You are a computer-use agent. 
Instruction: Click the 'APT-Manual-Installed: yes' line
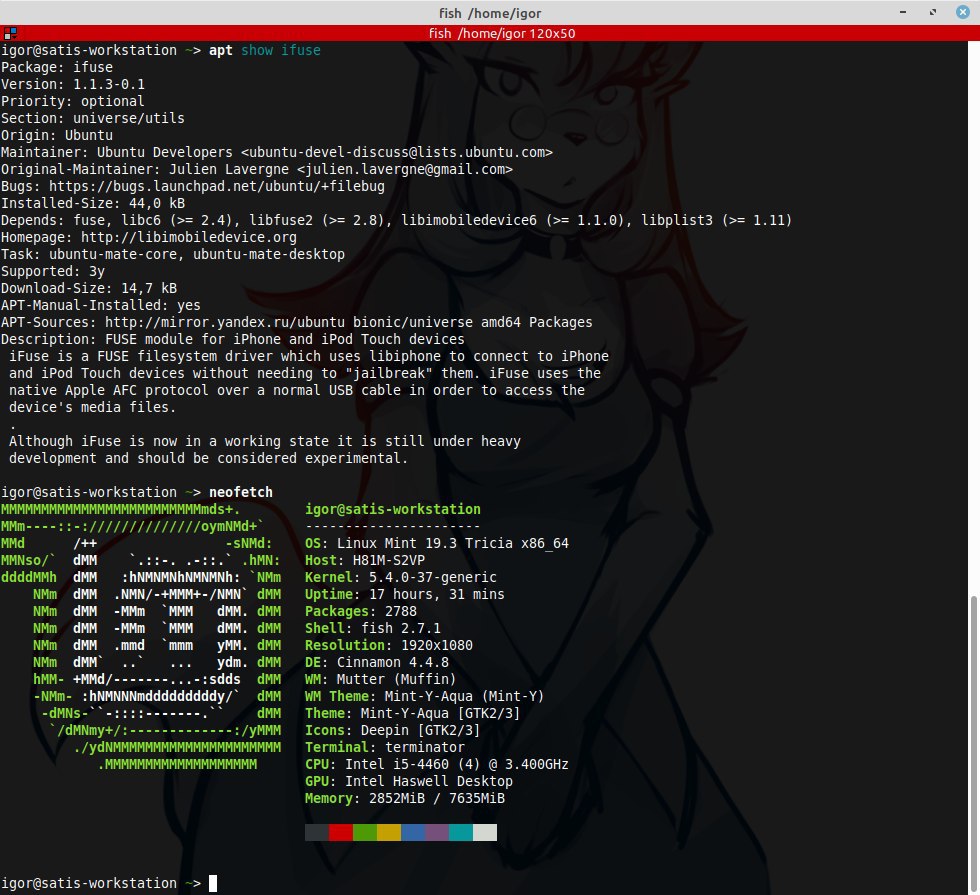[101, 306]
